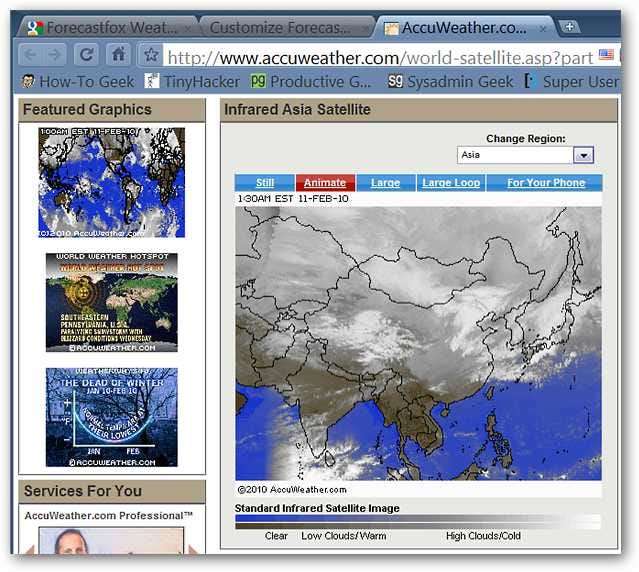Viewport: 639px width, 572px height.
Task: Go forward with the Forward arrow
Action: pyautogui.click(x=55, y=55)
